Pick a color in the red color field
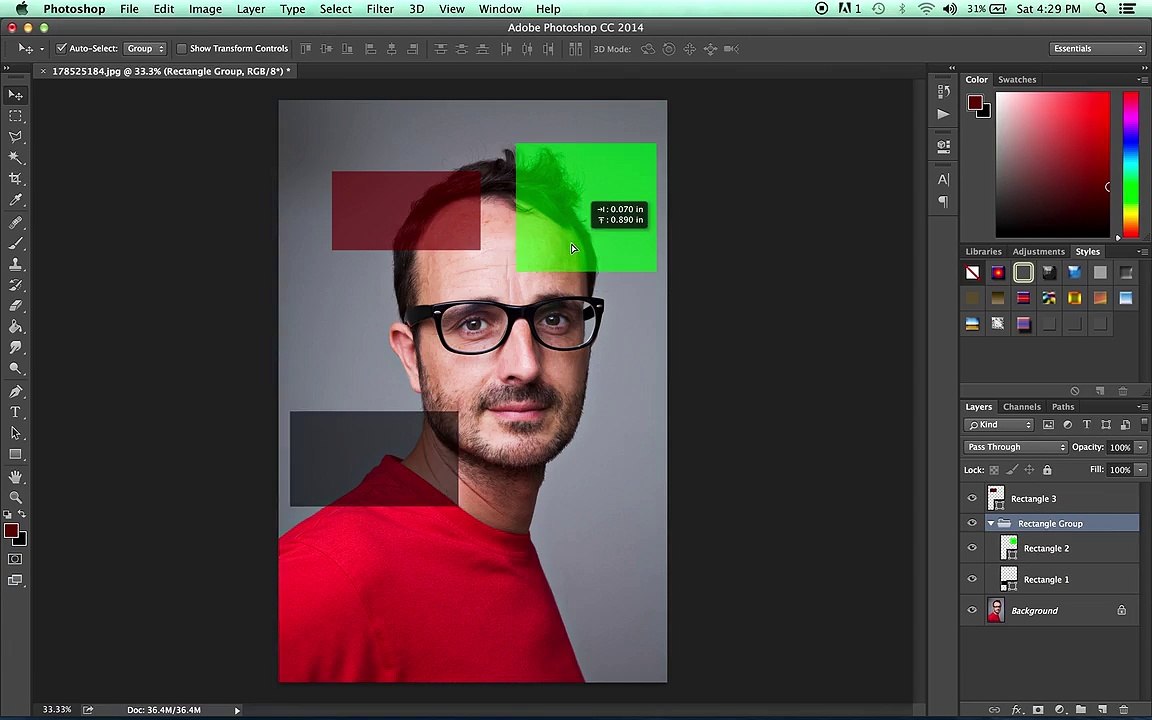This screenshot has height=720, width=1152. (1052, 164)
